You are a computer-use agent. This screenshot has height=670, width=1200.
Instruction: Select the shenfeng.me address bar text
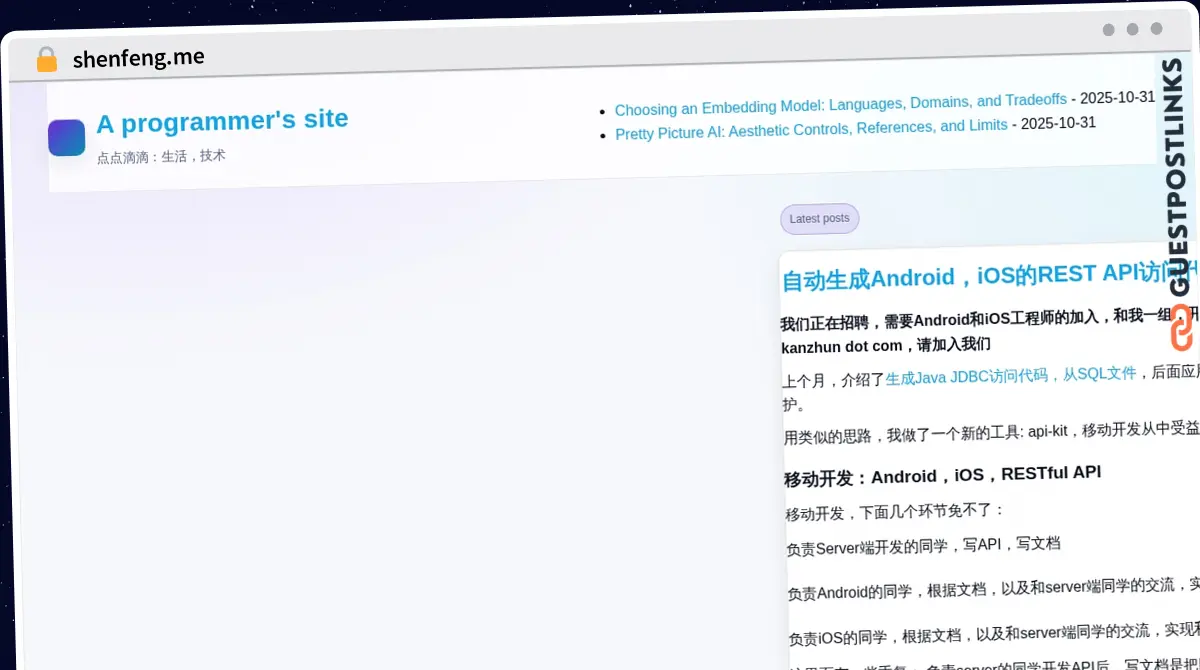pos(139,58)
